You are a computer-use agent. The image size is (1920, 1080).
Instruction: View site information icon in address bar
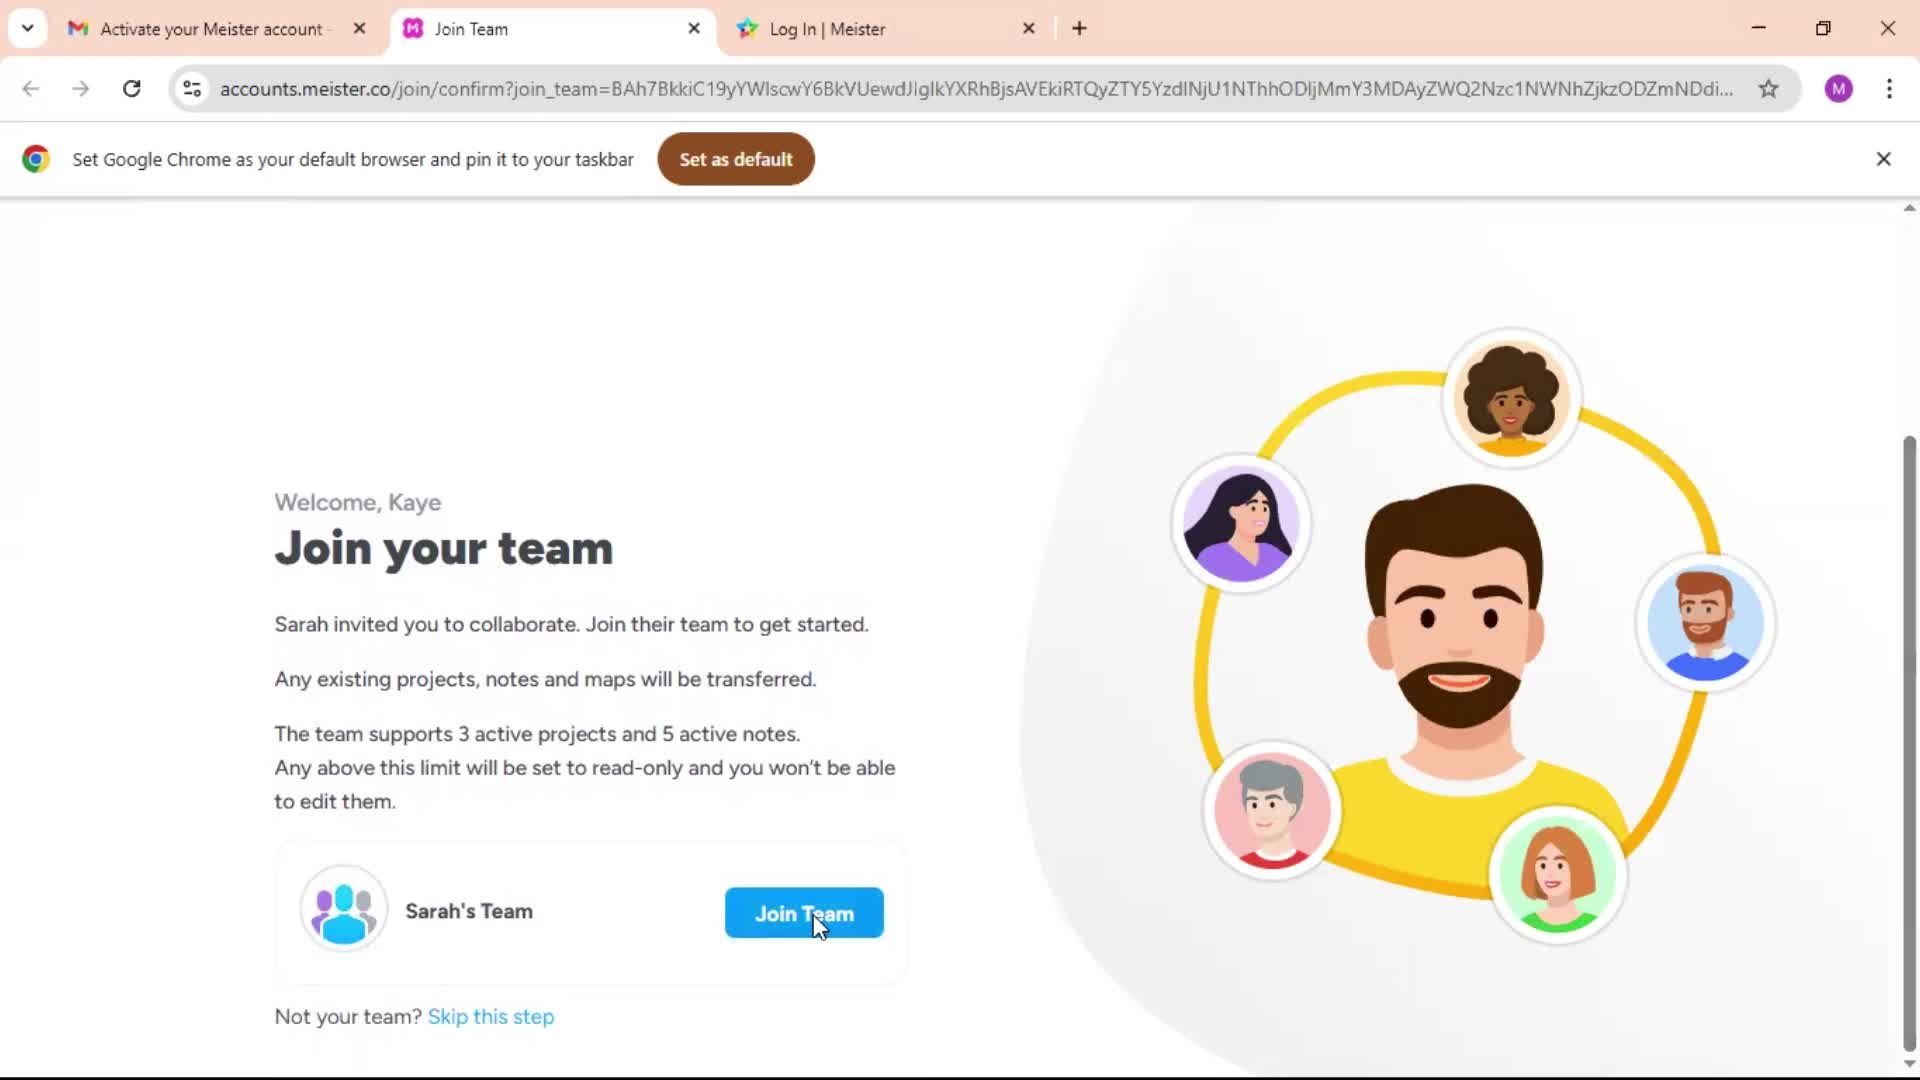coord(192,89)
